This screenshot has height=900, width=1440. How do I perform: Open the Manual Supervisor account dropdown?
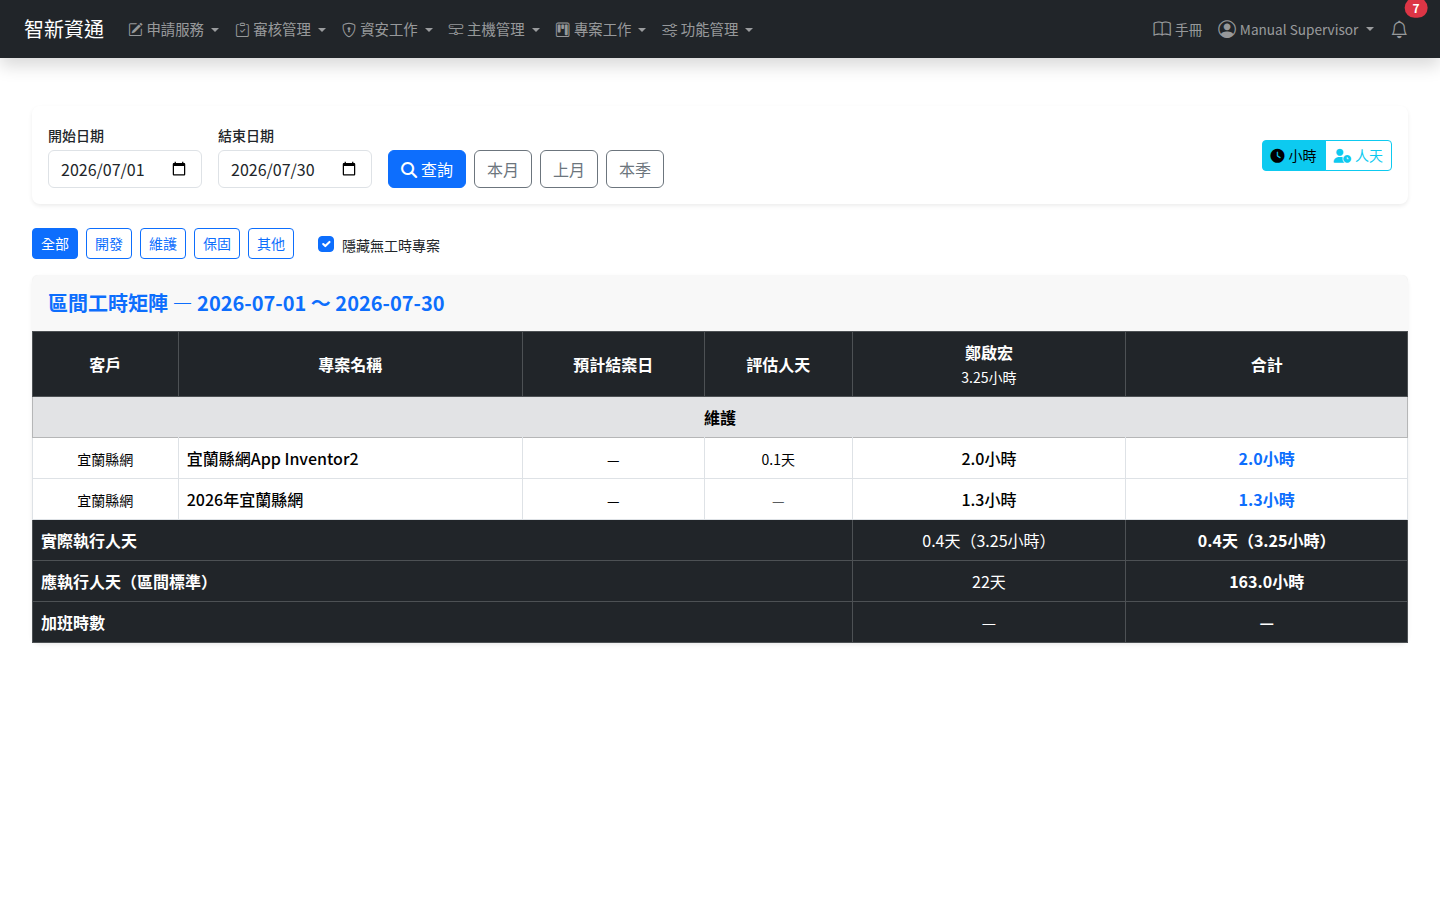point(1296,30)
